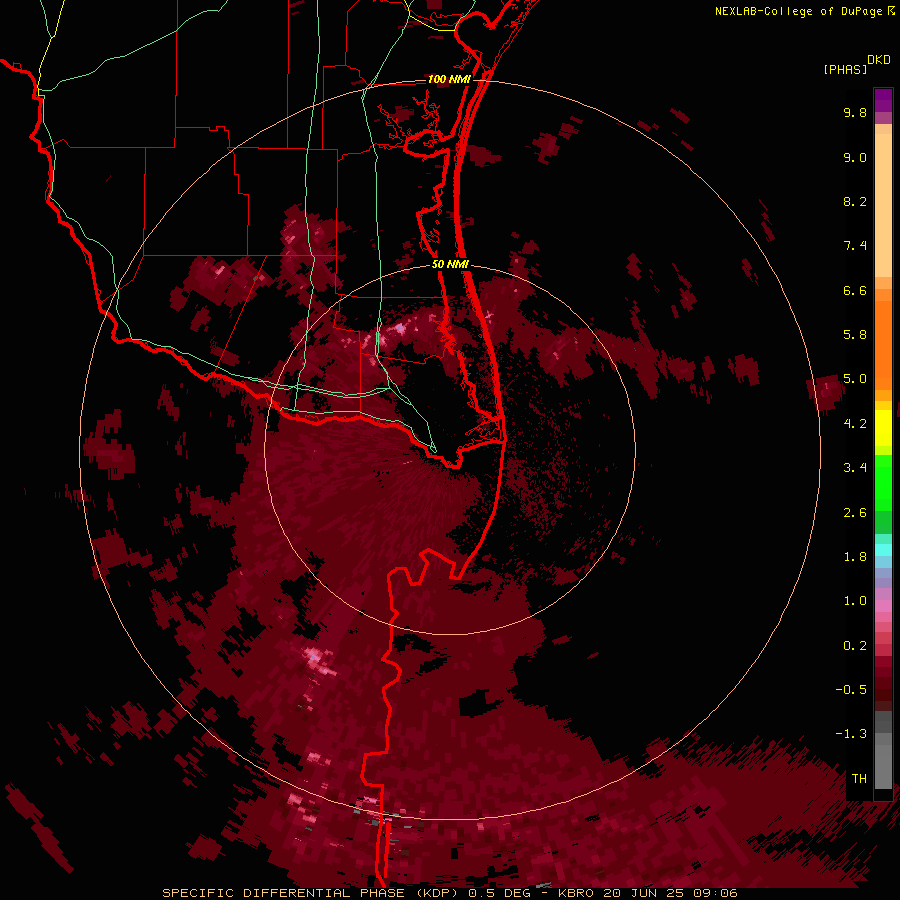The image size is (900, 900).
Task: Click the TH threshold label
Action: (859, 779)
